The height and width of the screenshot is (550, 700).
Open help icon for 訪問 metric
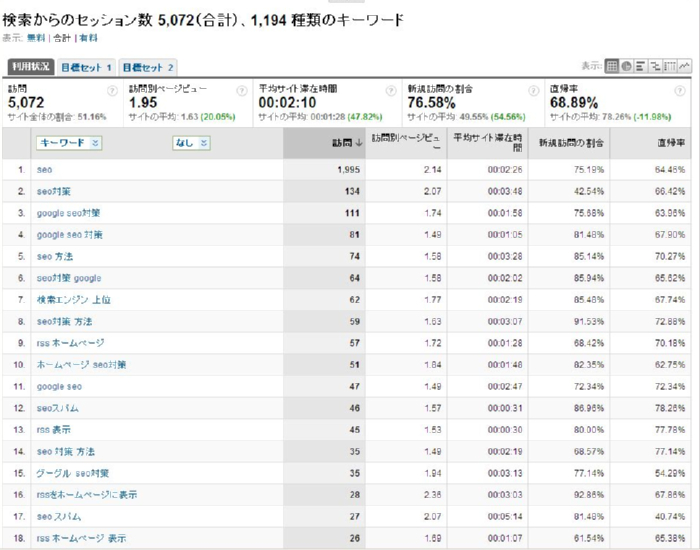tap(112, 91)
